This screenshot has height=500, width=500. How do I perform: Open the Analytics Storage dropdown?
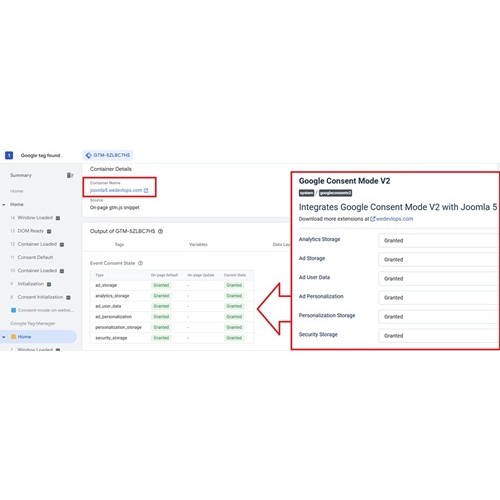439,240
